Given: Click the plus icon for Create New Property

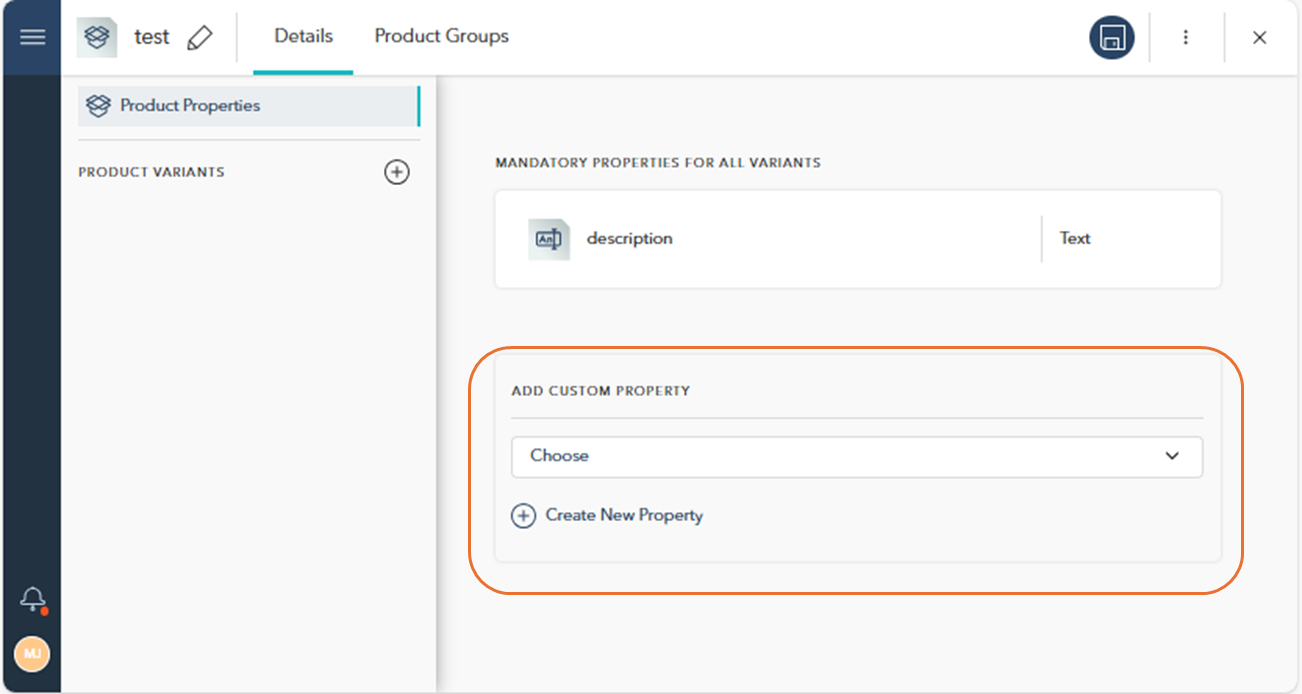Looking at the screenshot, I should point(523,516).
